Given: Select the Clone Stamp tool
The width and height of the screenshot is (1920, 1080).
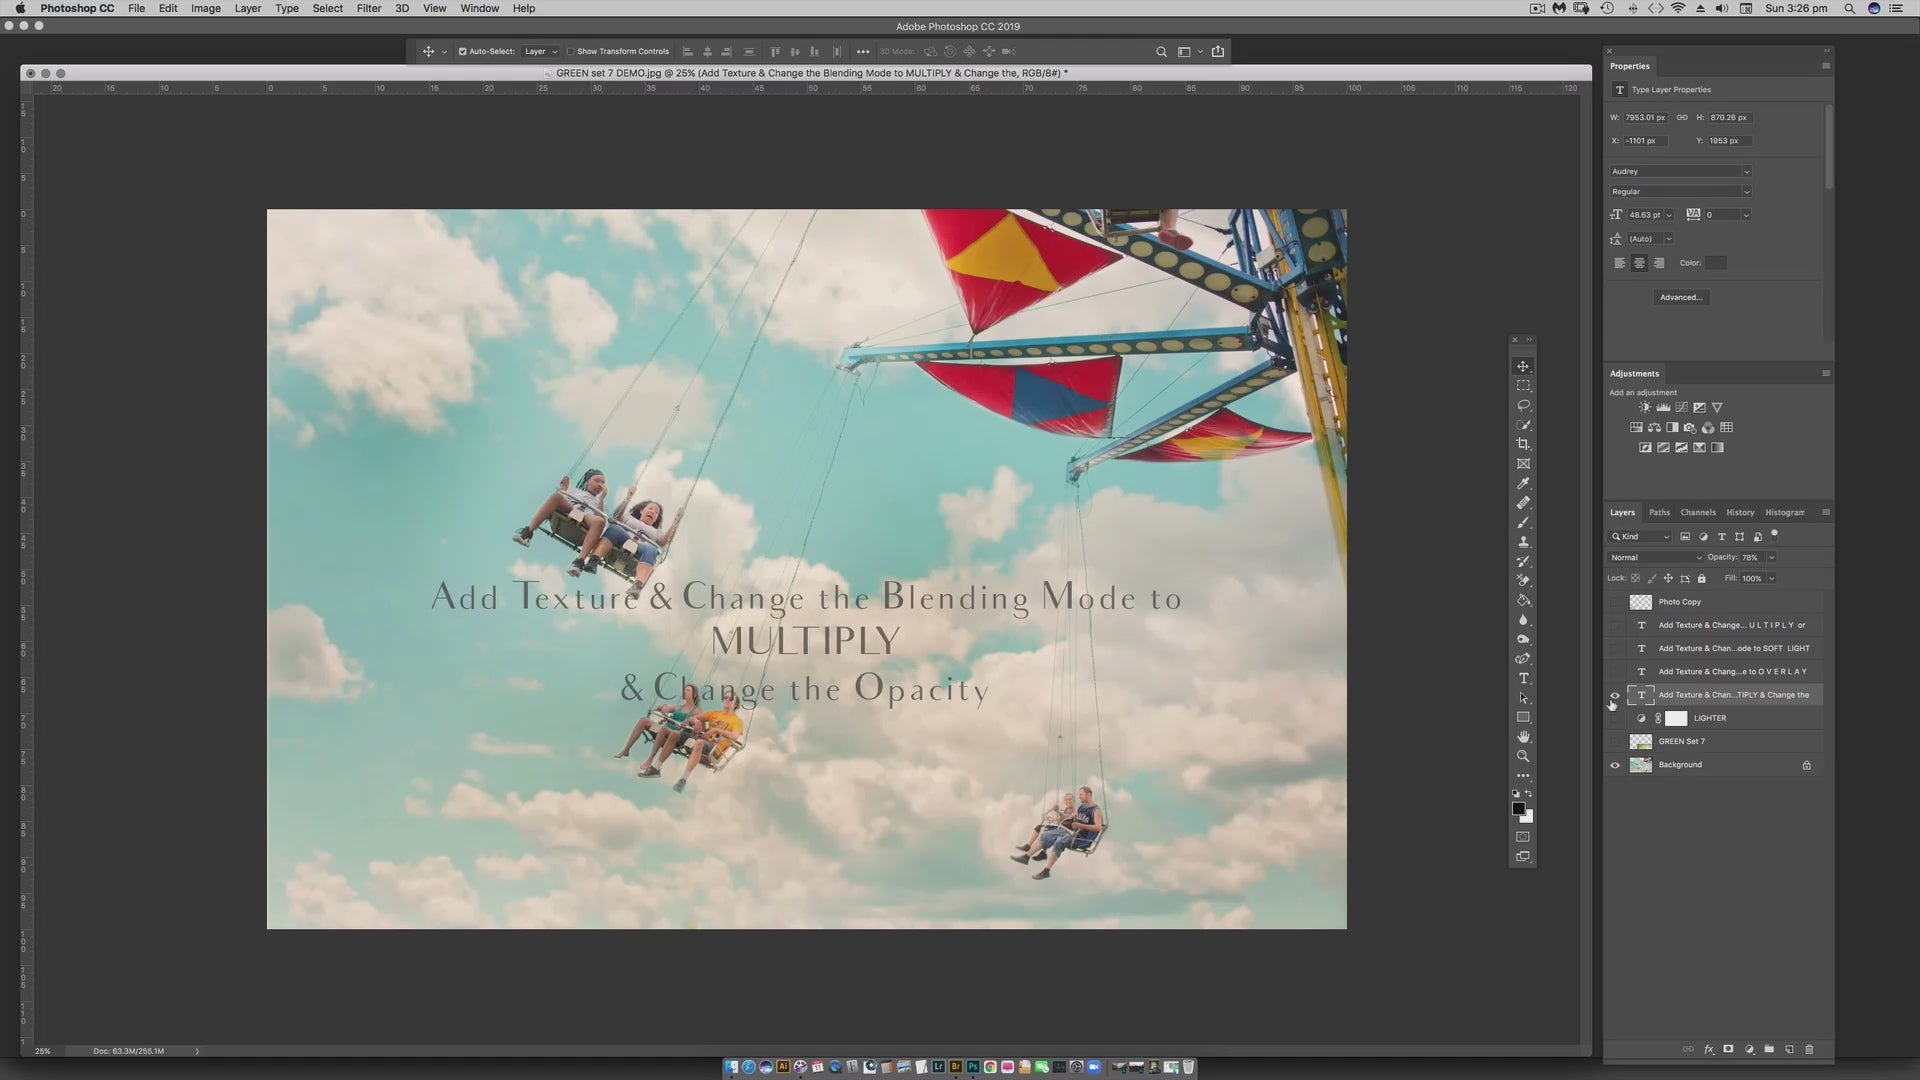Looking at the screenshot, I should pyautogui.click(x=1523, y=542).
